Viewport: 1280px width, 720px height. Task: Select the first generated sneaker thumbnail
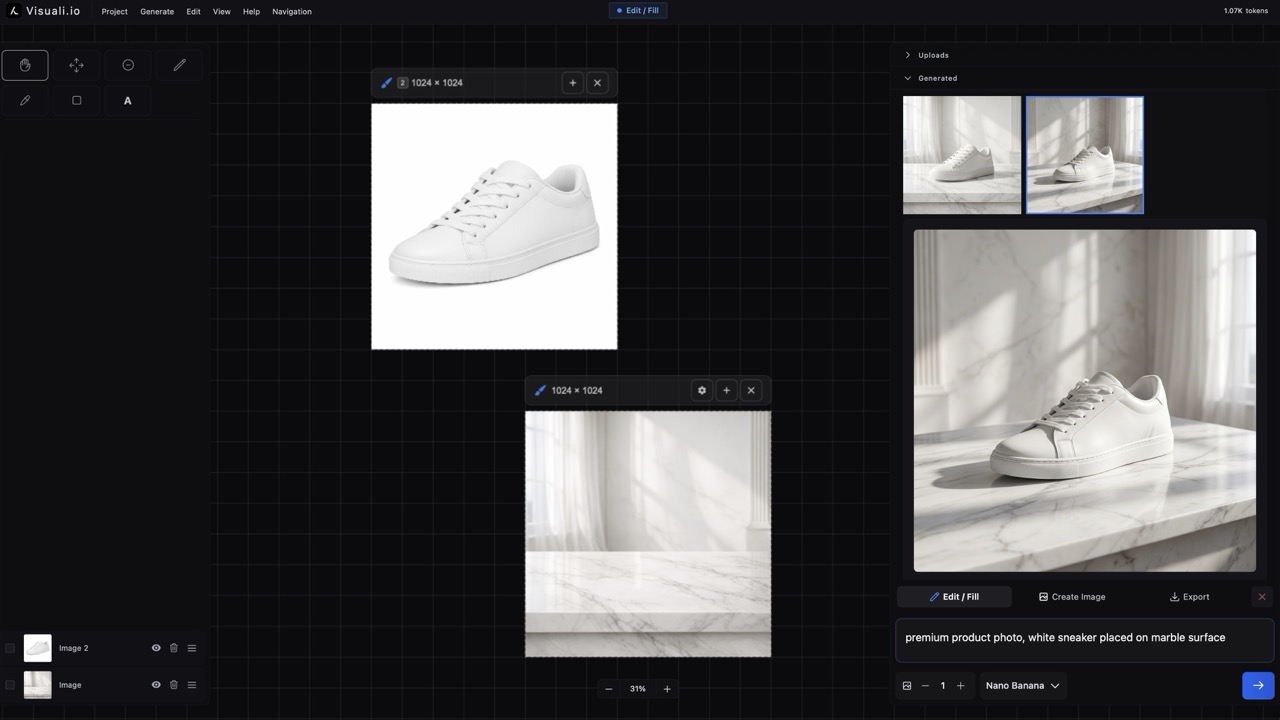[x=962, y=155]
